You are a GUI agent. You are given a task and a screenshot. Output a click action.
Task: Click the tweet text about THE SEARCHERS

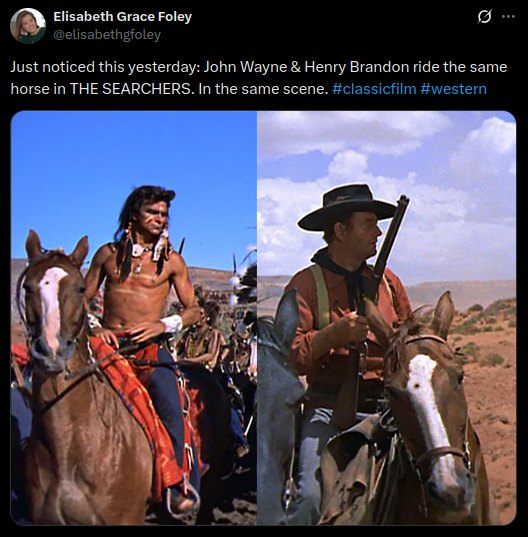(259, 78)
